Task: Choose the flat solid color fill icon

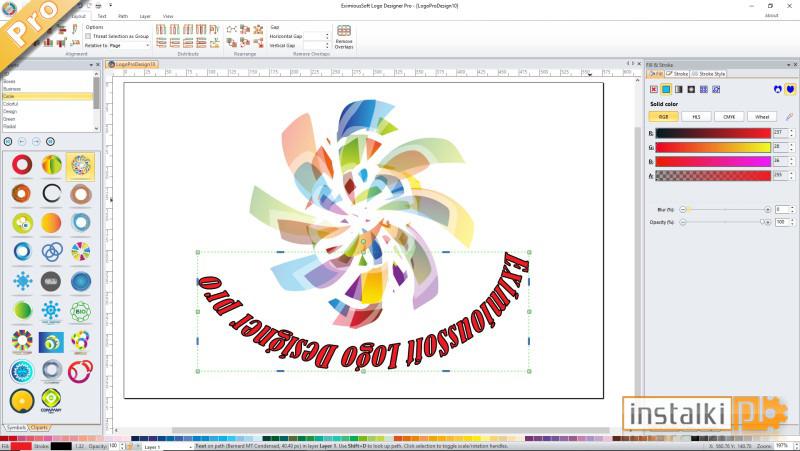Action: coord(666,89)
